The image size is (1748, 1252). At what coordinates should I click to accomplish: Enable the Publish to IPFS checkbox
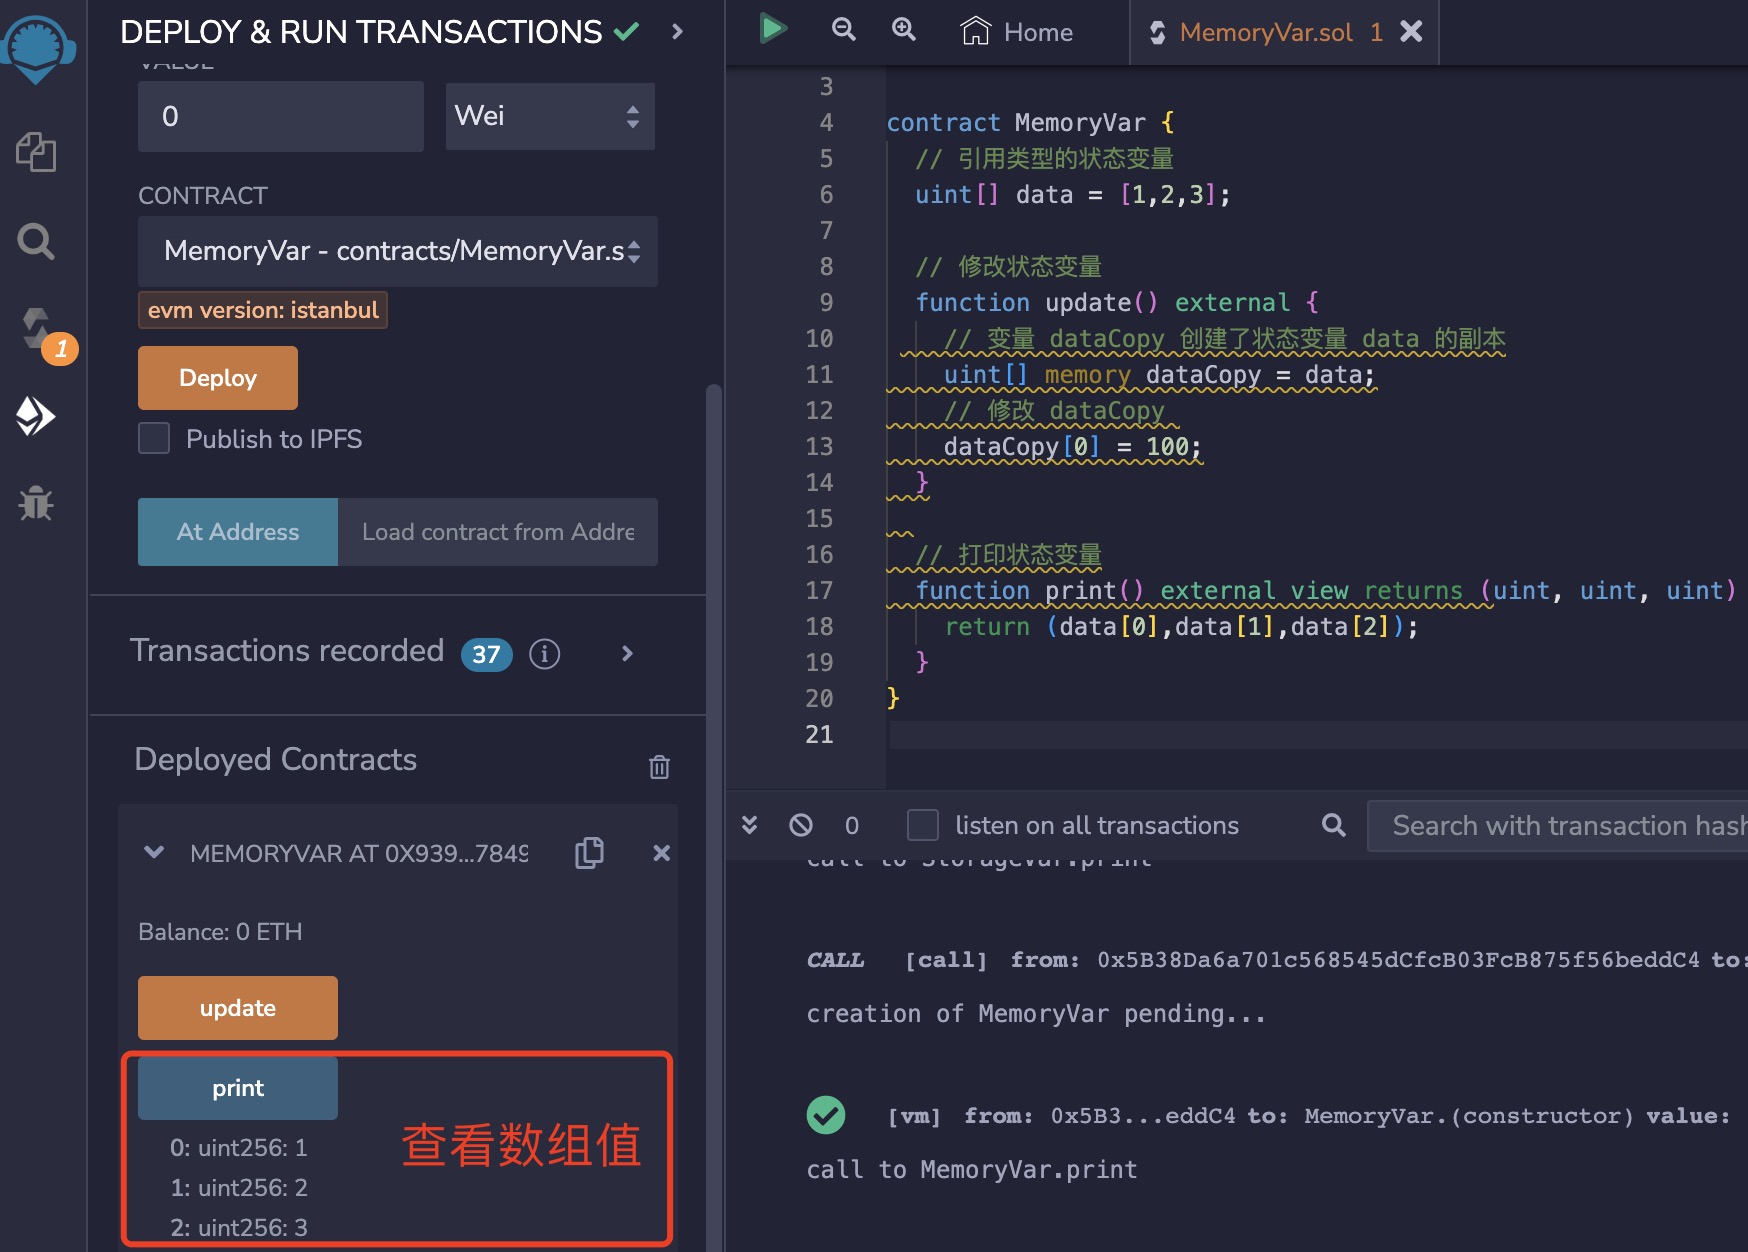154,439
